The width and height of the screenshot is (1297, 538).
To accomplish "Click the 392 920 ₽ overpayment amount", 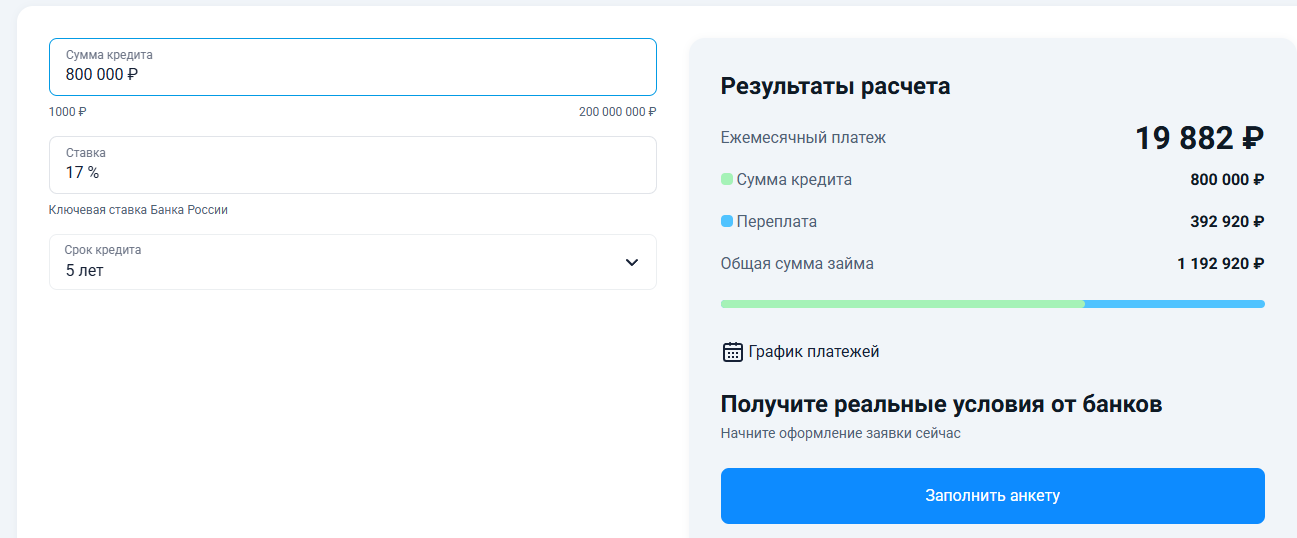I will click(x=1226, y=222).
